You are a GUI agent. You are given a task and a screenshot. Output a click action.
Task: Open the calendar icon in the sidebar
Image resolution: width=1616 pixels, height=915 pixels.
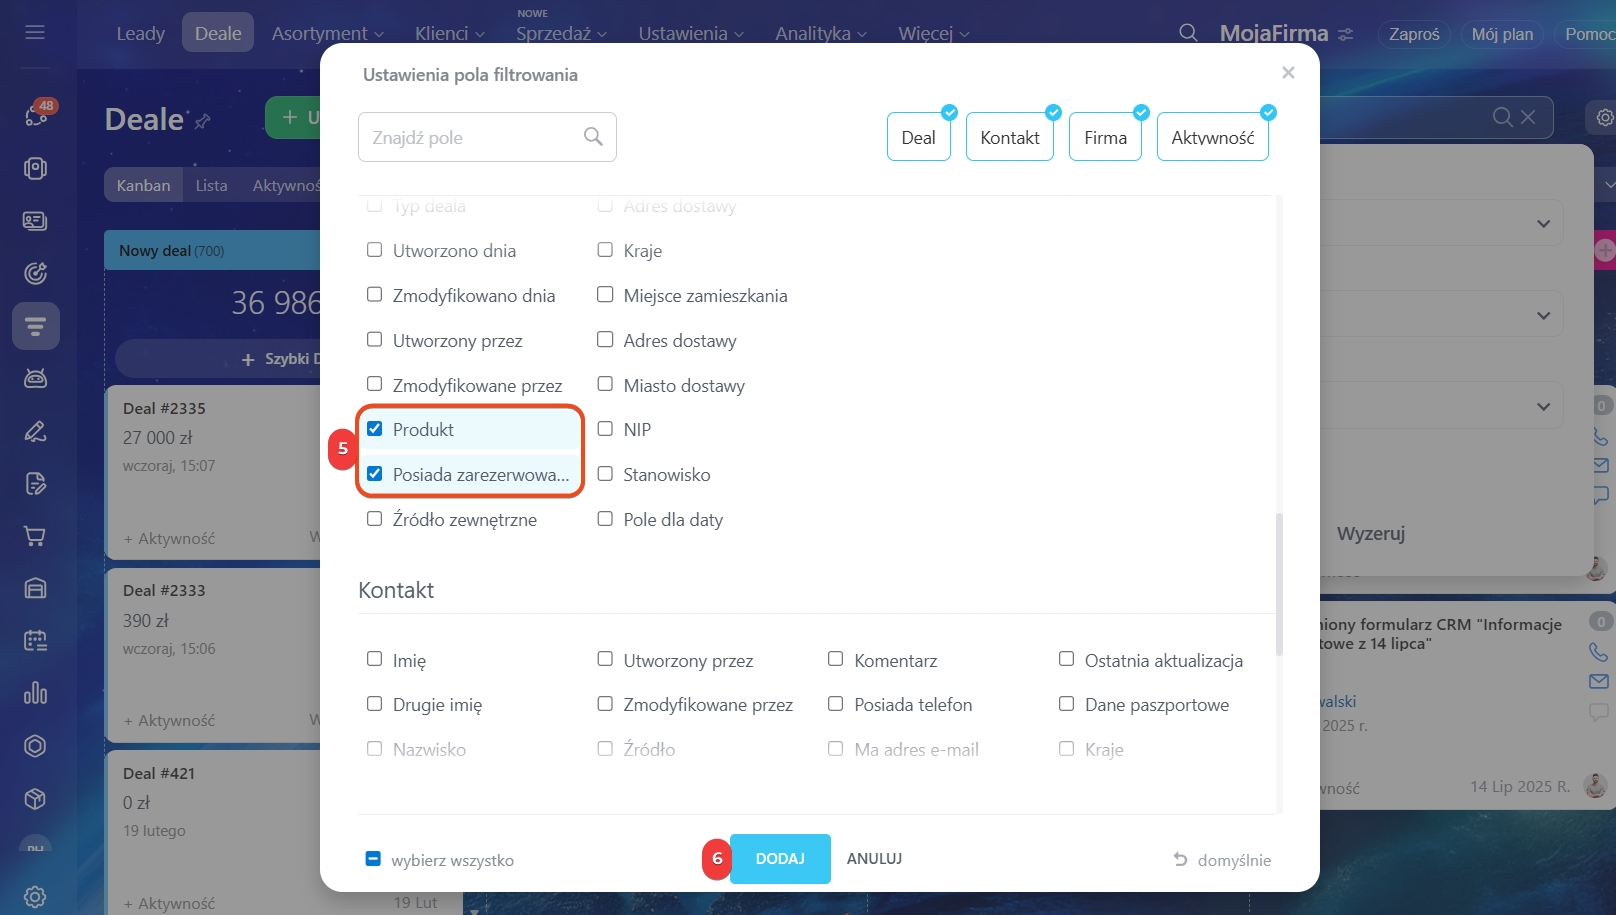click(x=35, y=641)
